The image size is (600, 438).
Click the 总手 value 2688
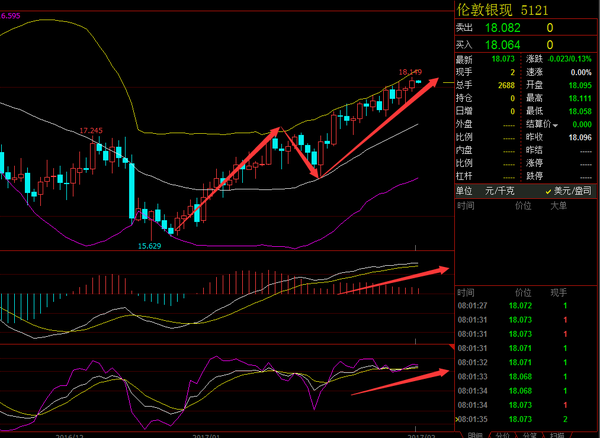[x=506, y=85]
